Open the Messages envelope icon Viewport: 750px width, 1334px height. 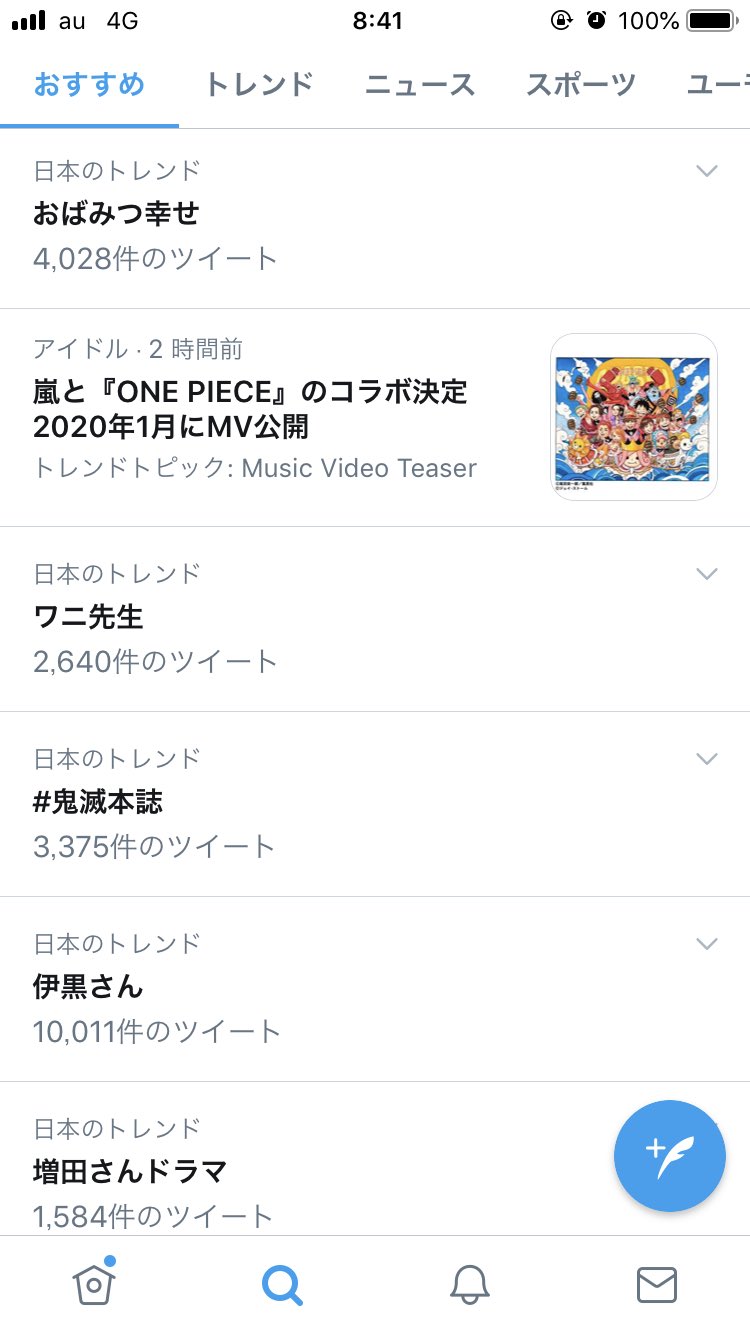tap(657, 1284)
